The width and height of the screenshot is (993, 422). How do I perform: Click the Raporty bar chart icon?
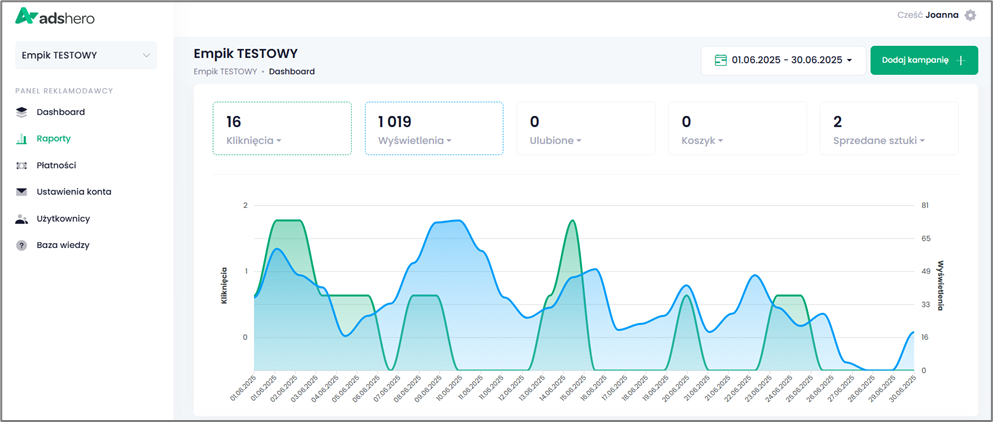tap(22, 139)
